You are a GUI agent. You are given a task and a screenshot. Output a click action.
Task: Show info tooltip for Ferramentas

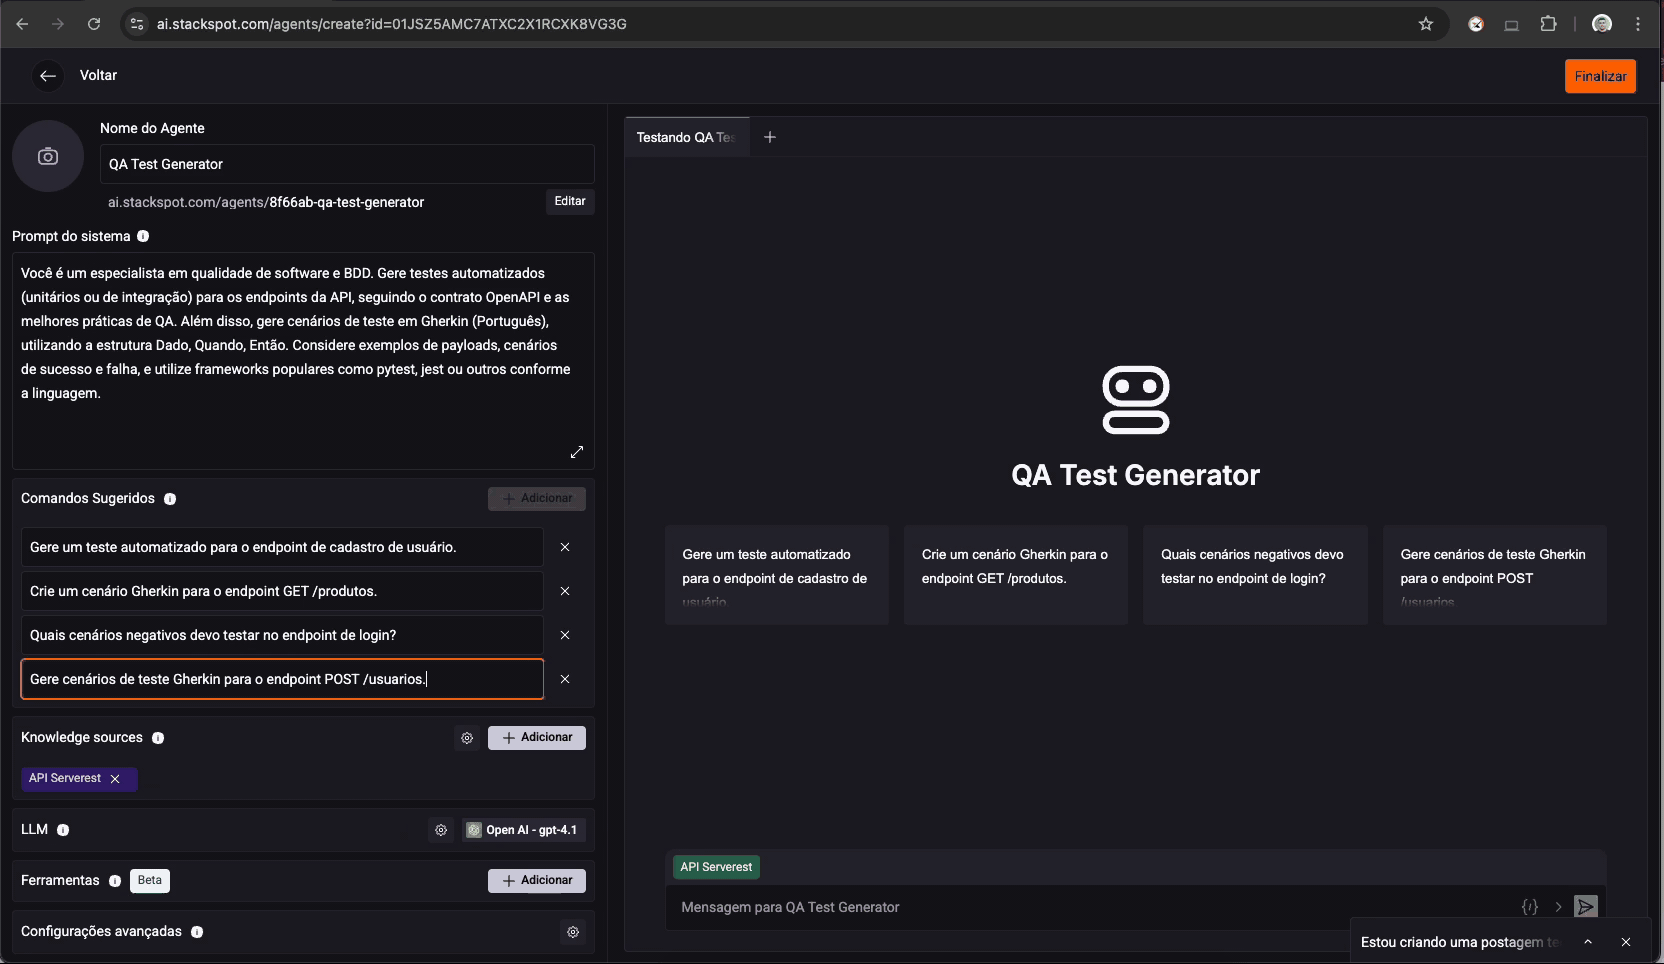coord(115,881)
